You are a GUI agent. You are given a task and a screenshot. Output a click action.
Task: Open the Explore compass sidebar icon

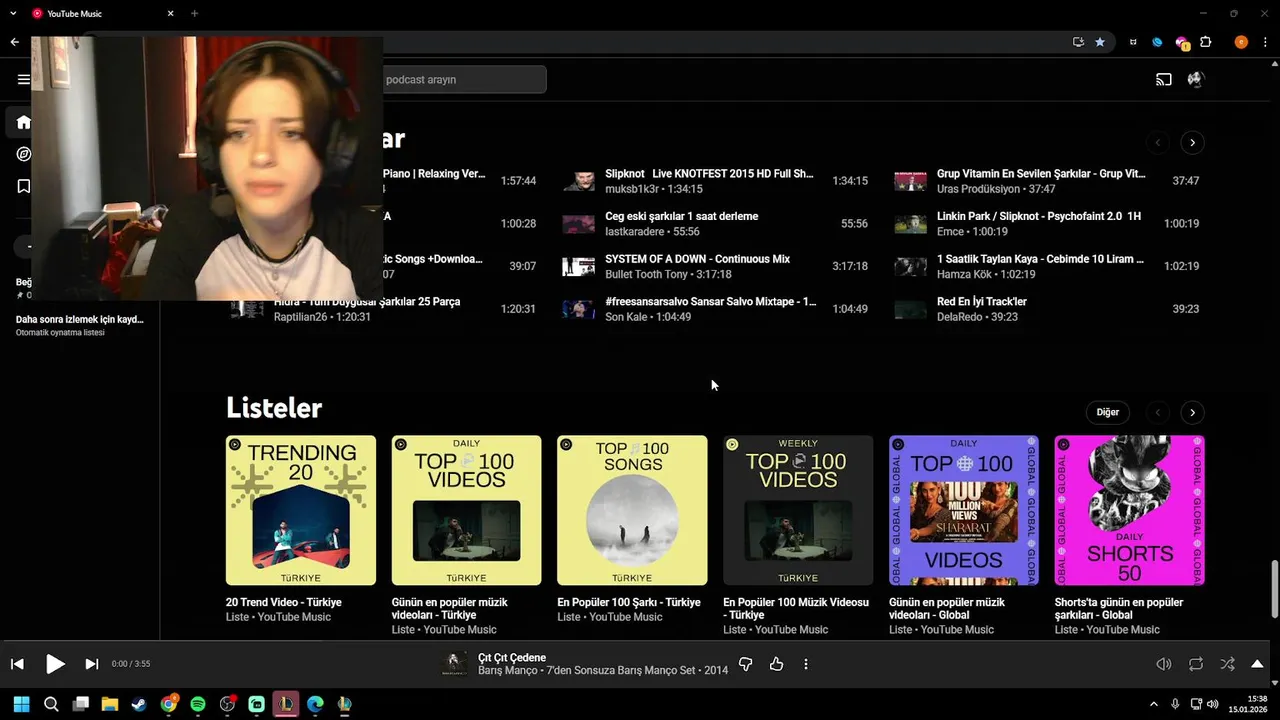[x=23, y=154]
